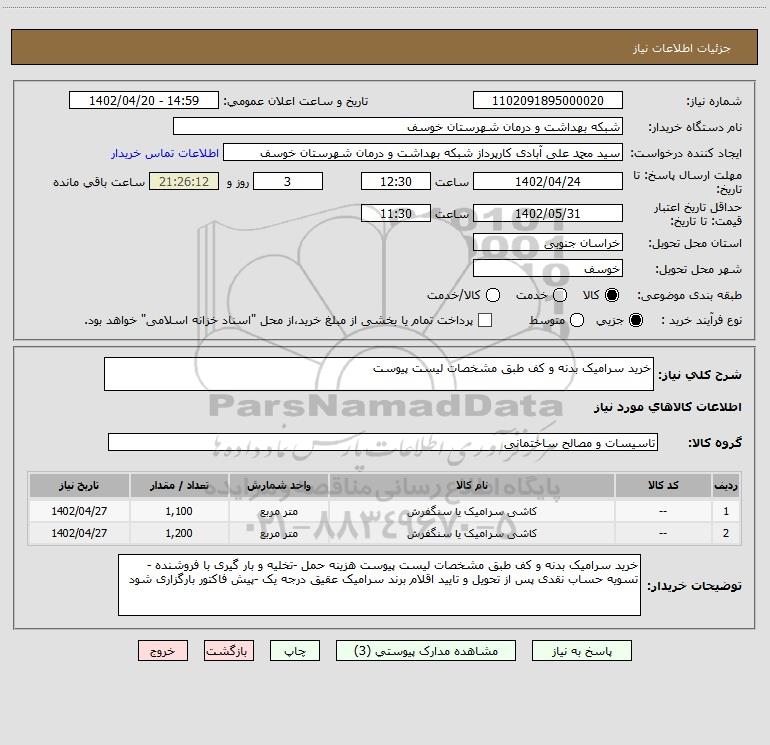The image size is (770, 745).
Task: Select the 'کالا' radio button
Action: [612, 295]
